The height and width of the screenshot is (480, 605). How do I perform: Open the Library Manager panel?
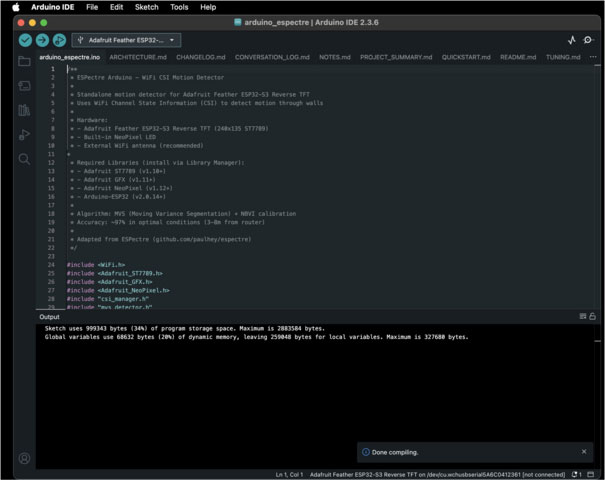click(24, 110)
